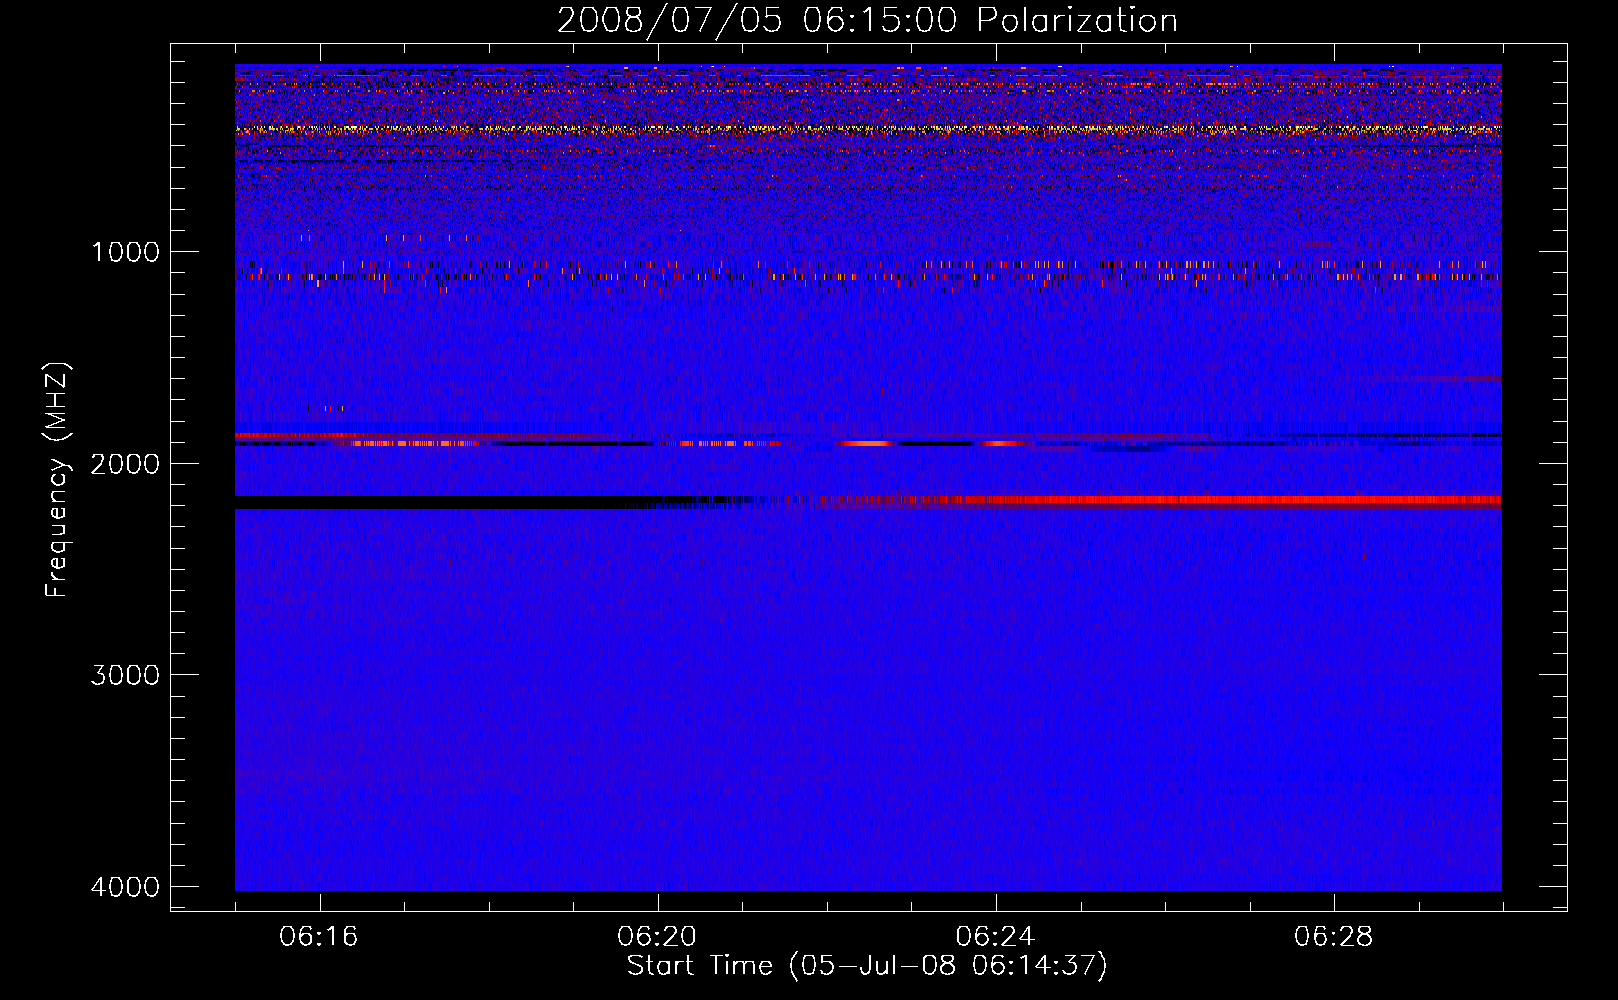Select the 4000 frequency tick label
1618x1000 pixels.
(x=125, y=887)
